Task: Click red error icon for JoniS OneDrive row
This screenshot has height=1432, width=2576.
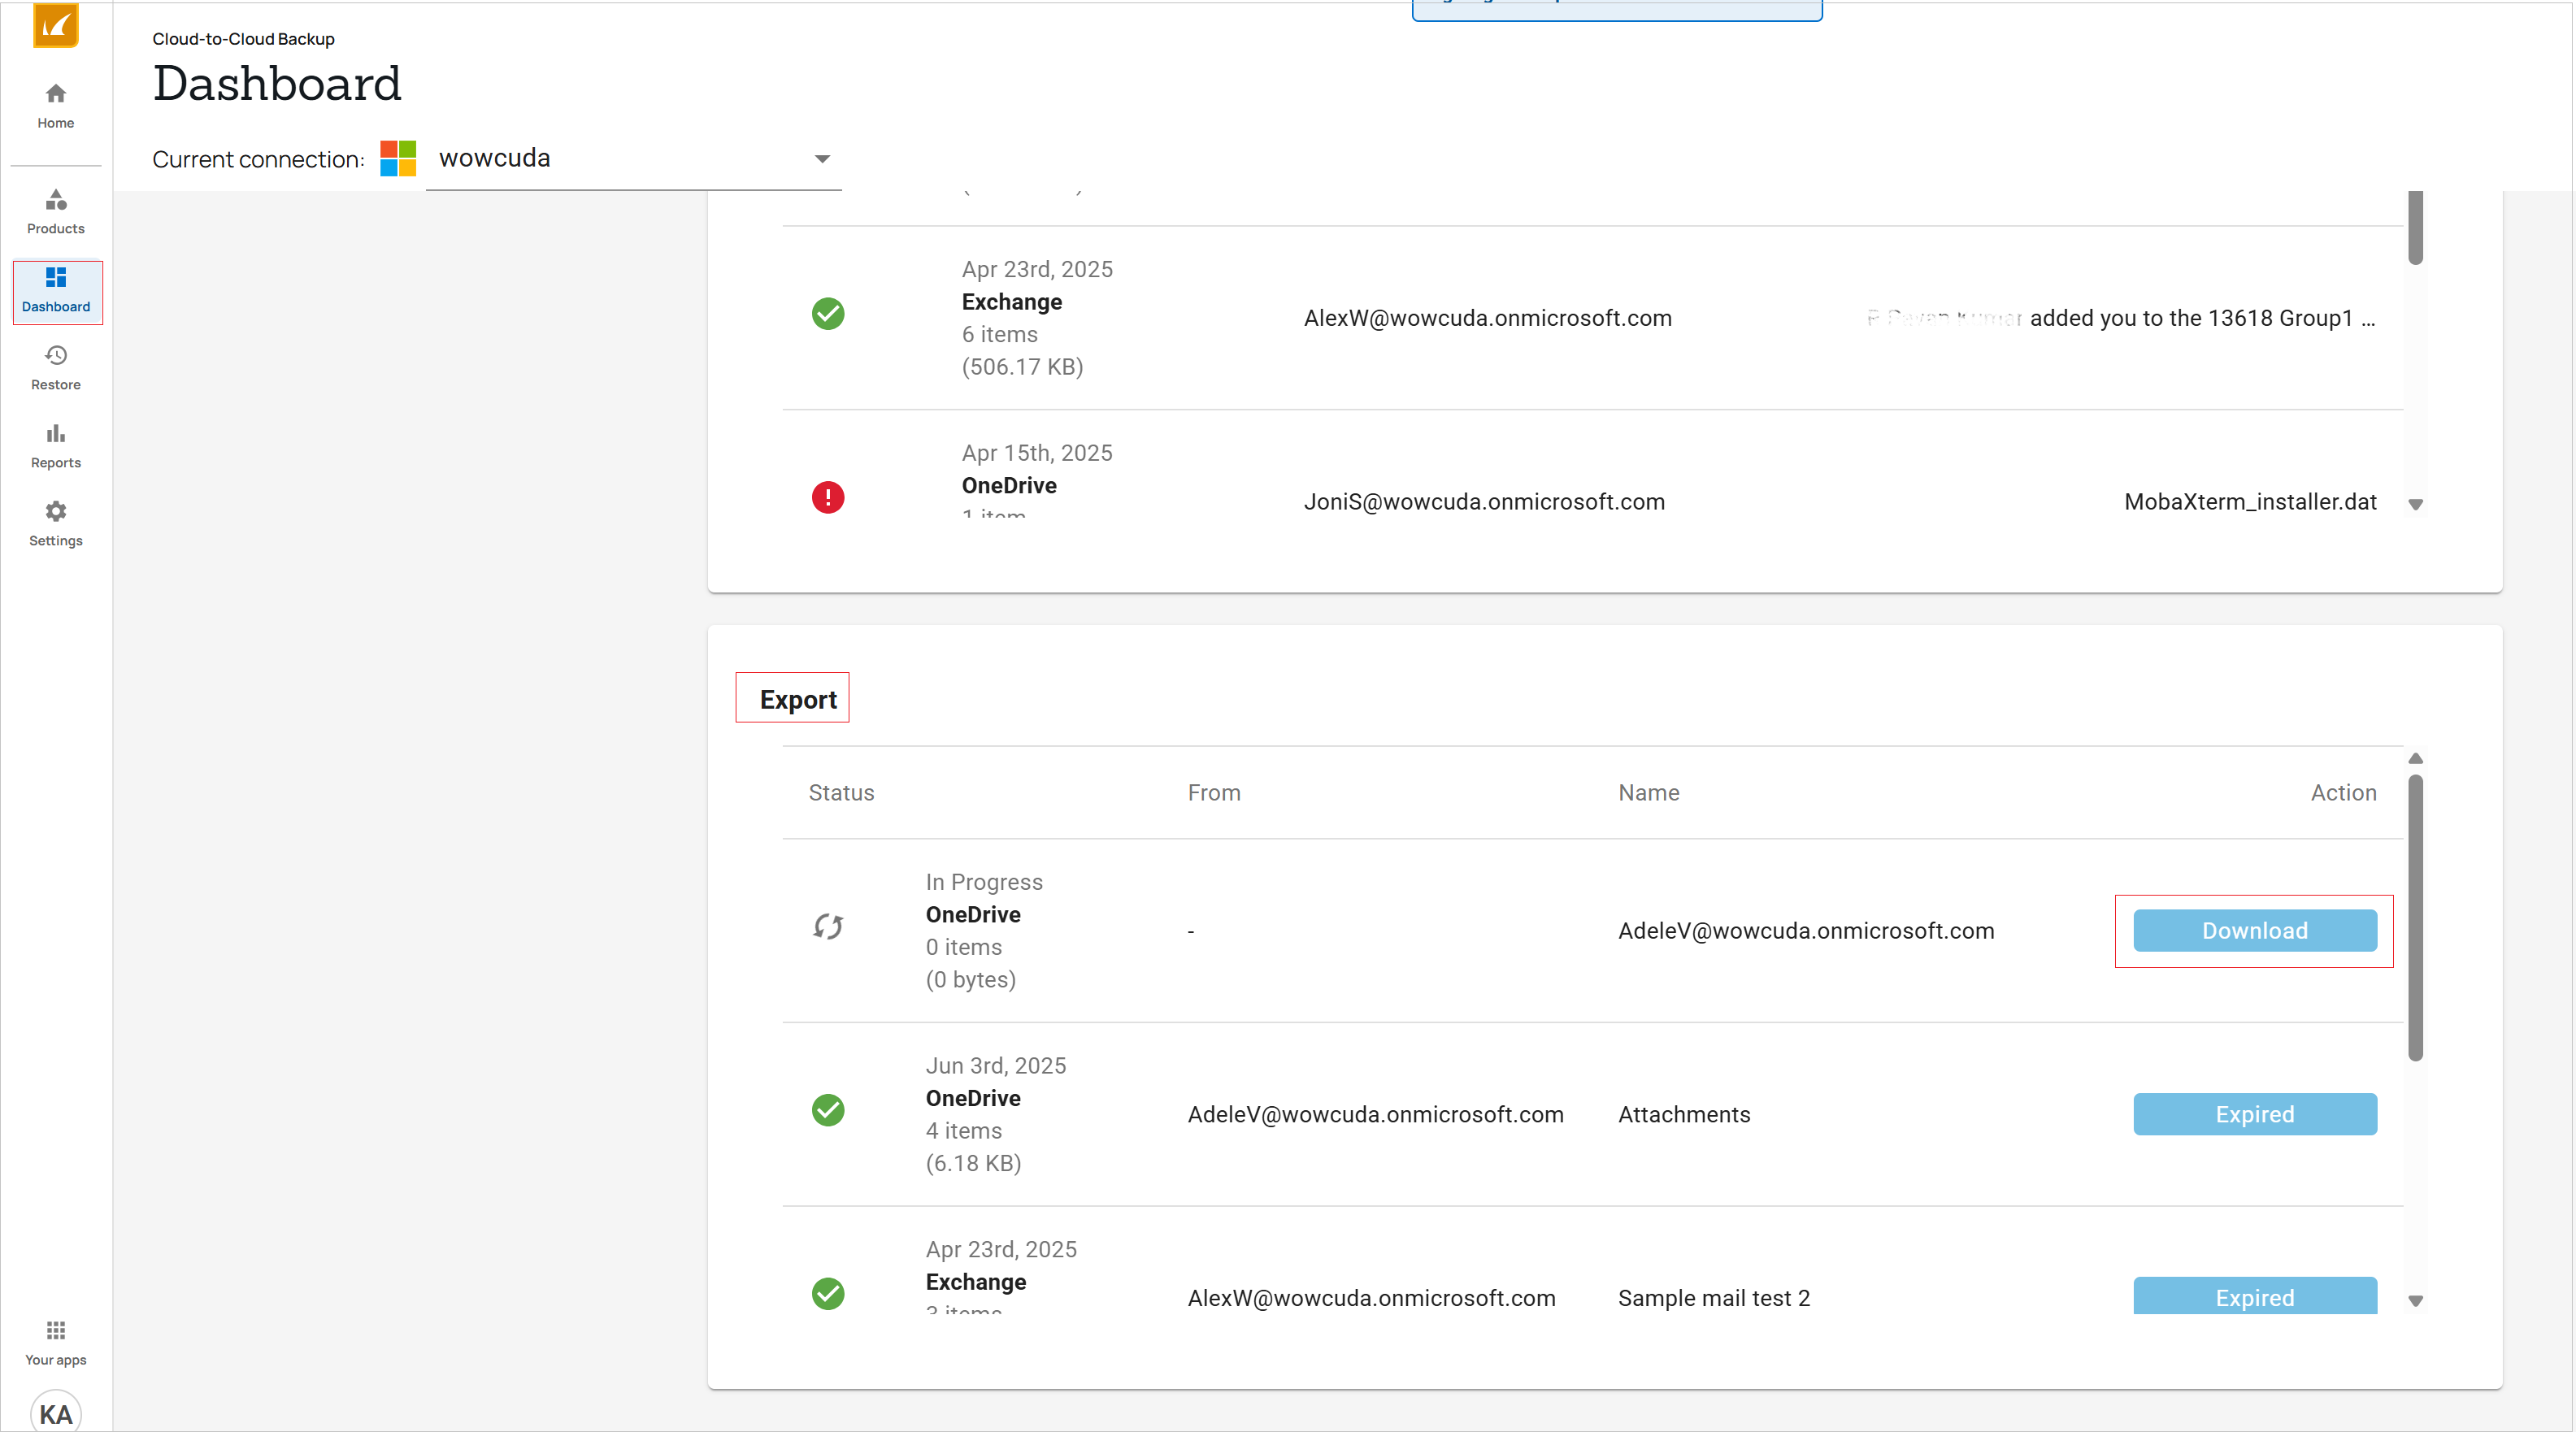Action: pos(828,498)
